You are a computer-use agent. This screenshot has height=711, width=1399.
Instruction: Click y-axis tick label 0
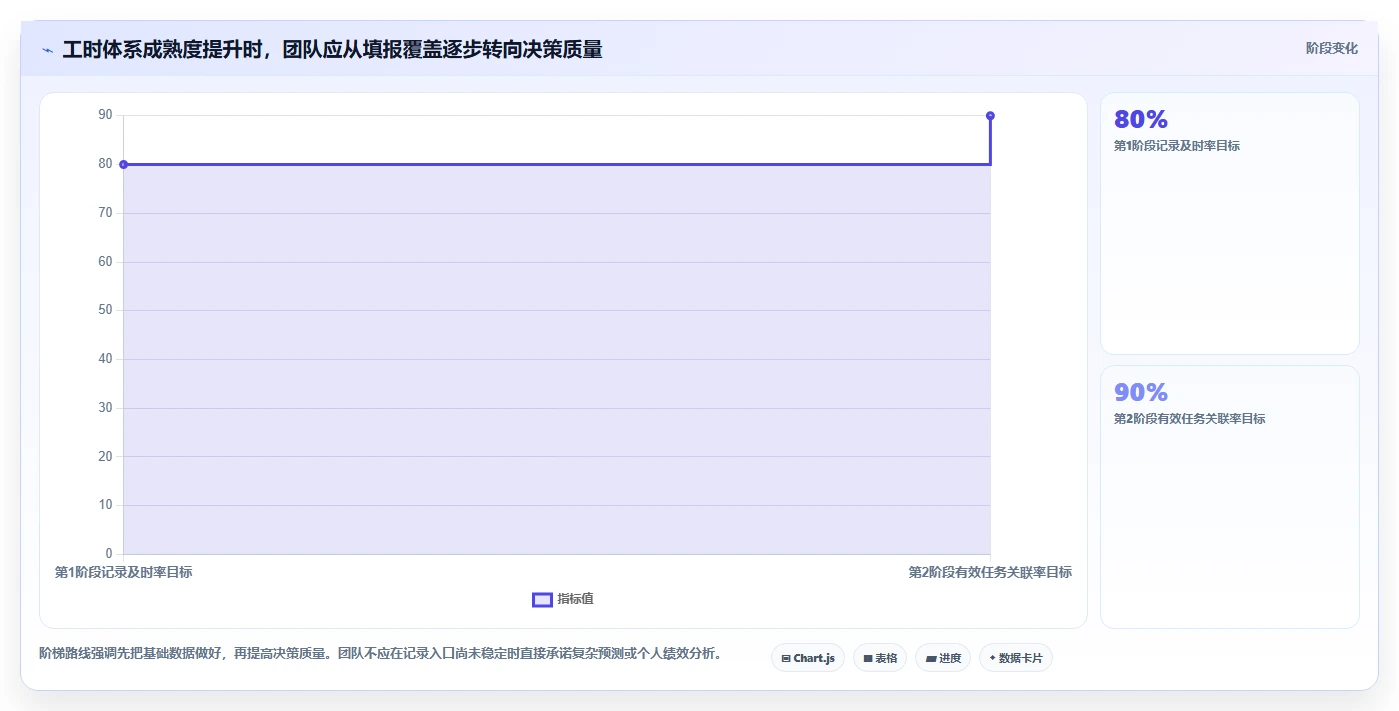tap(109, 554)
